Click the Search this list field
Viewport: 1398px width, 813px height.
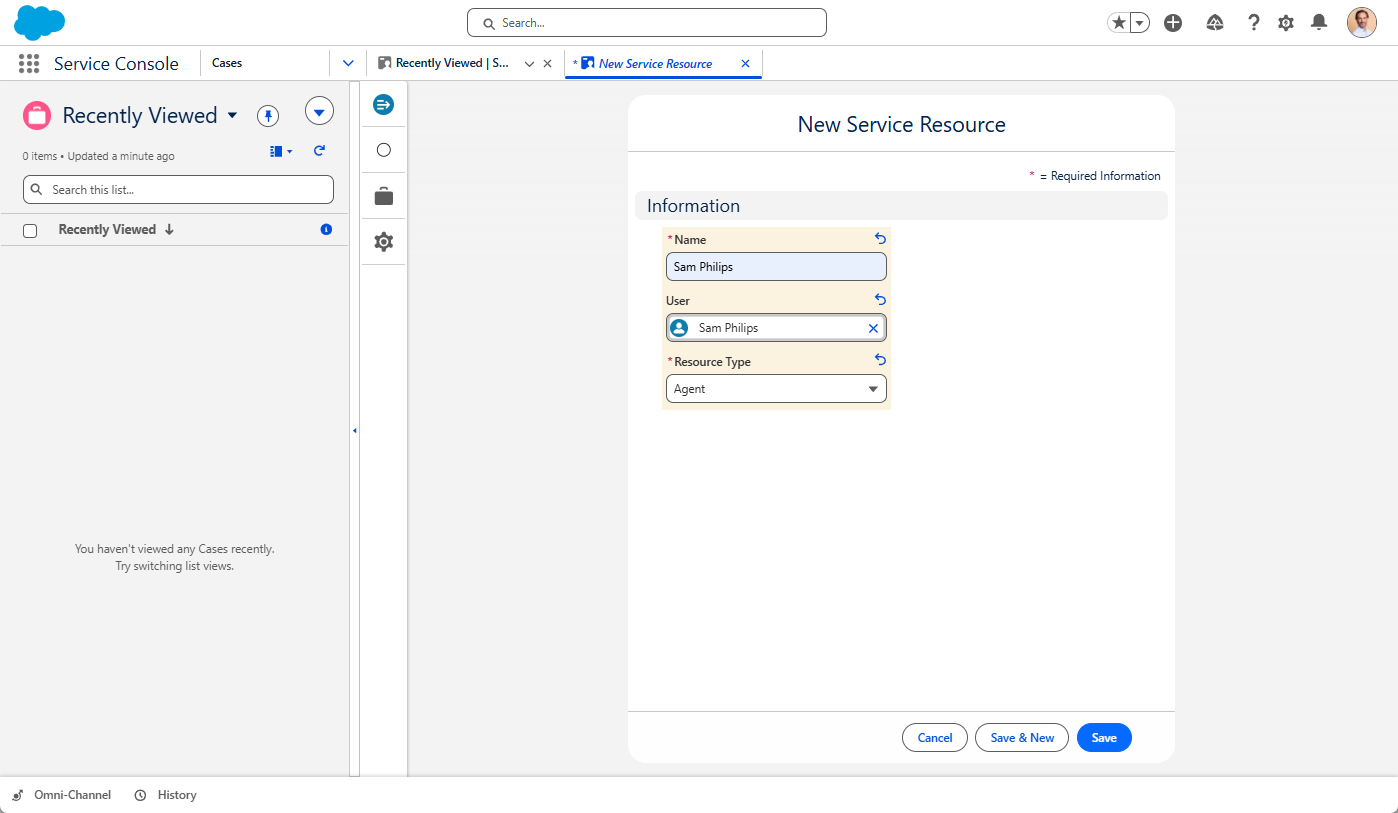pyautogui.click(x=178, y=190)
